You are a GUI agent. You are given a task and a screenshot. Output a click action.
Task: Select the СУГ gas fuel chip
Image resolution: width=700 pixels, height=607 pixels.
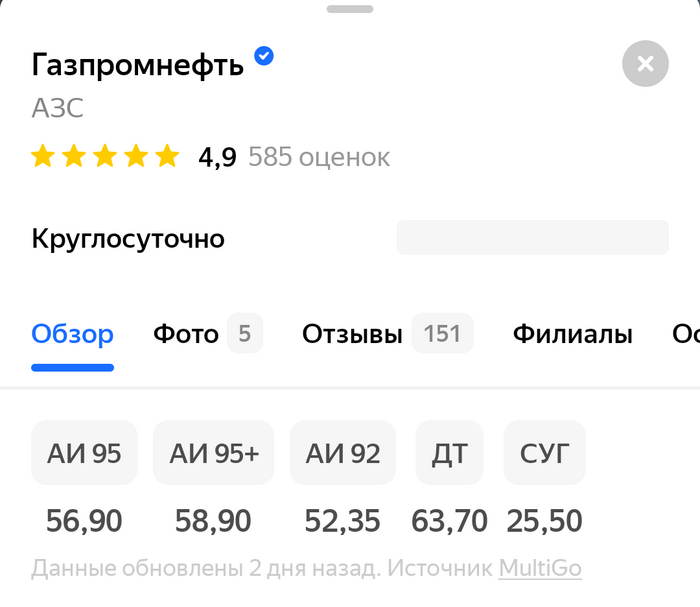coord(544,453)
